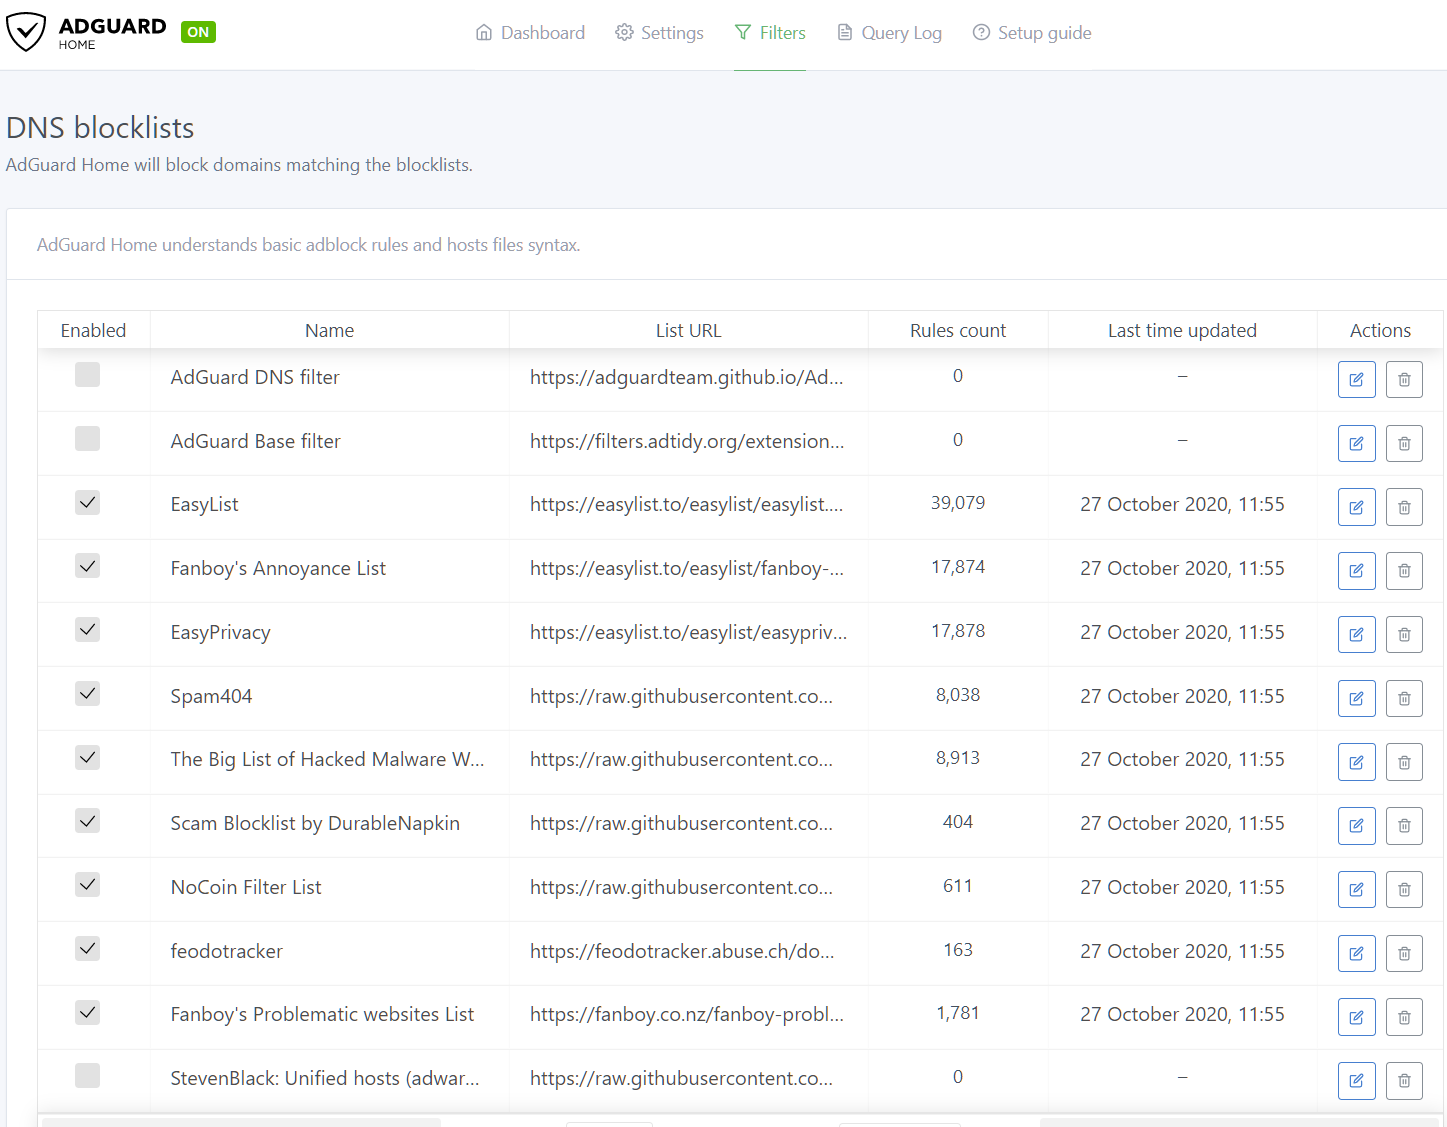Open the Settings gear in the navigation
Screen dimensions: 1447x1127
point(659,32)
